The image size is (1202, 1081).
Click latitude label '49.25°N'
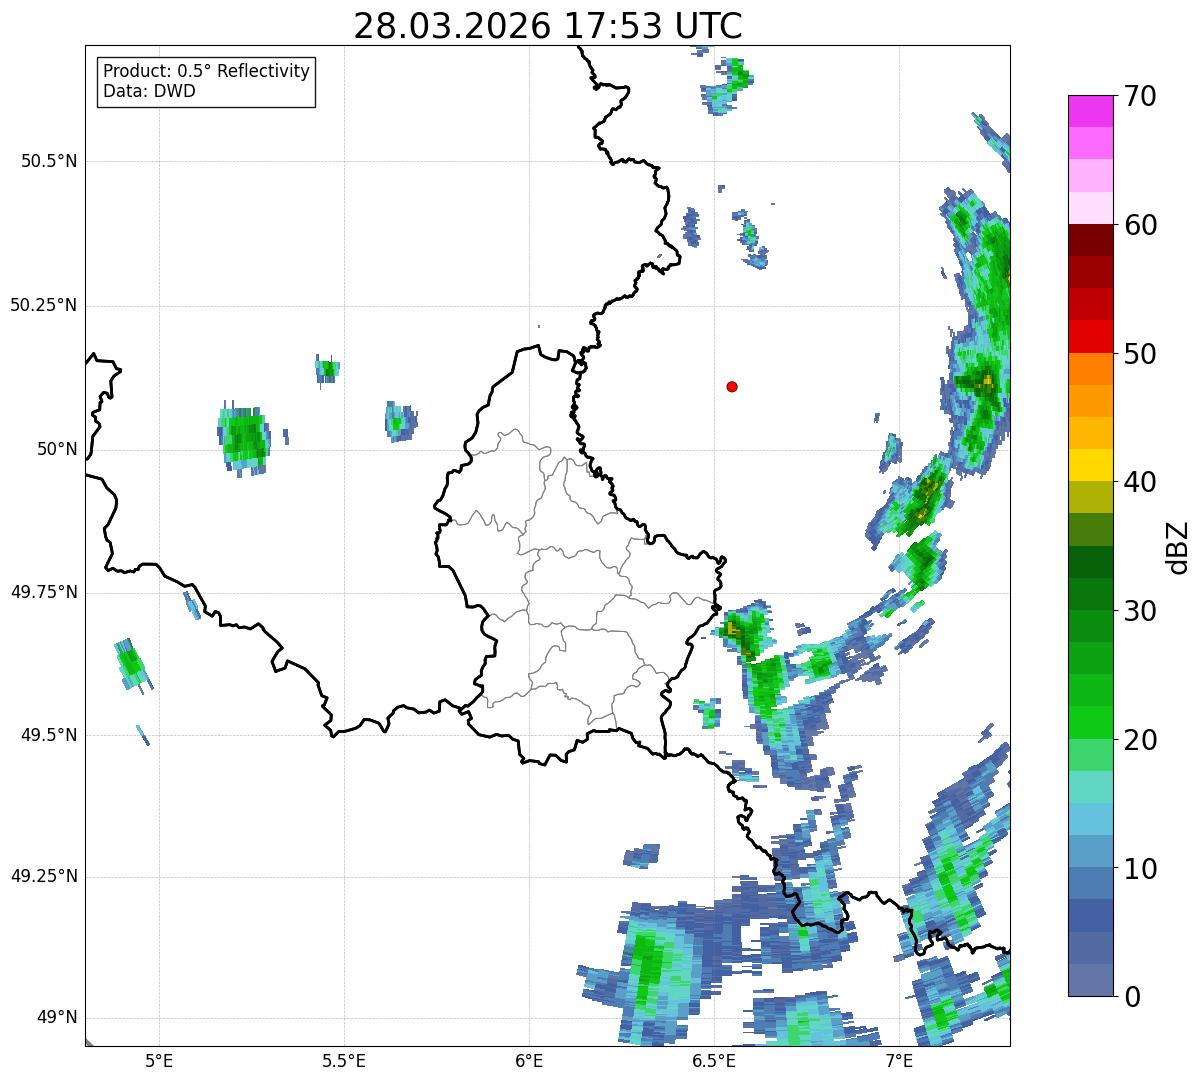click(x=44, y=877)
